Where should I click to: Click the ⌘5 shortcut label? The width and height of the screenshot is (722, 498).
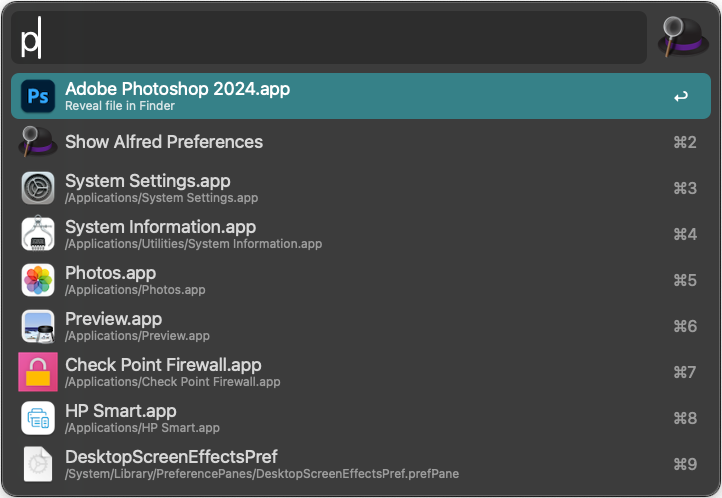[685, 280]
